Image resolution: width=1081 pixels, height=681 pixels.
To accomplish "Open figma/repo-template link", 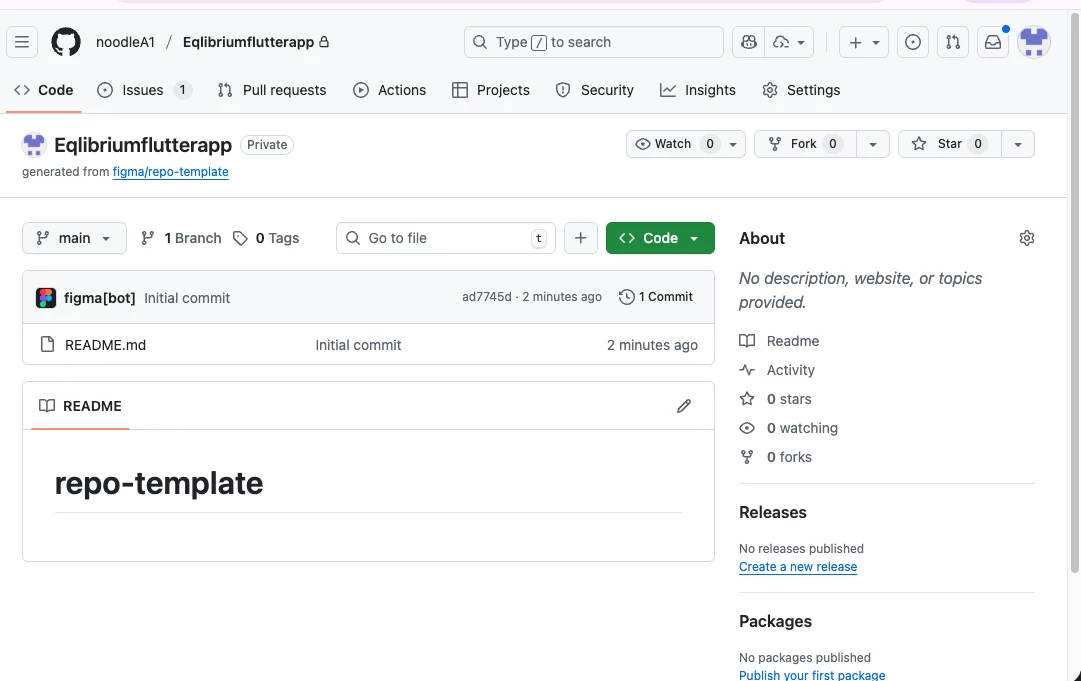I will [170, 172].
